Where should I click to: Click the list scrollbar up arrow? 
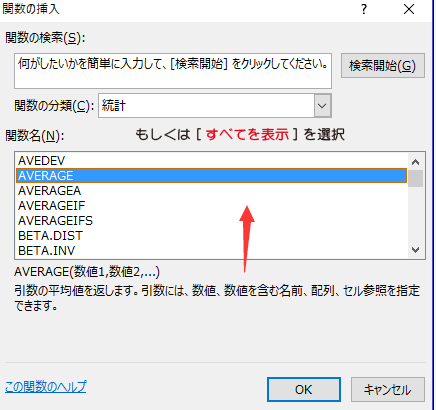(x=416, y=162)
